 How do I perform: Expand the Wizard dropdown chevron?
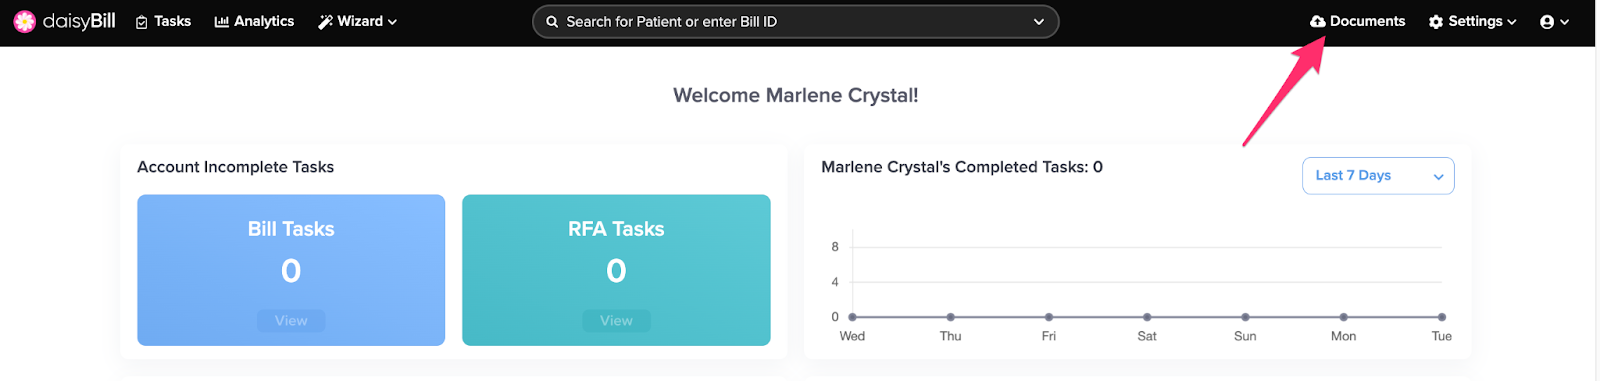(392, 22)
